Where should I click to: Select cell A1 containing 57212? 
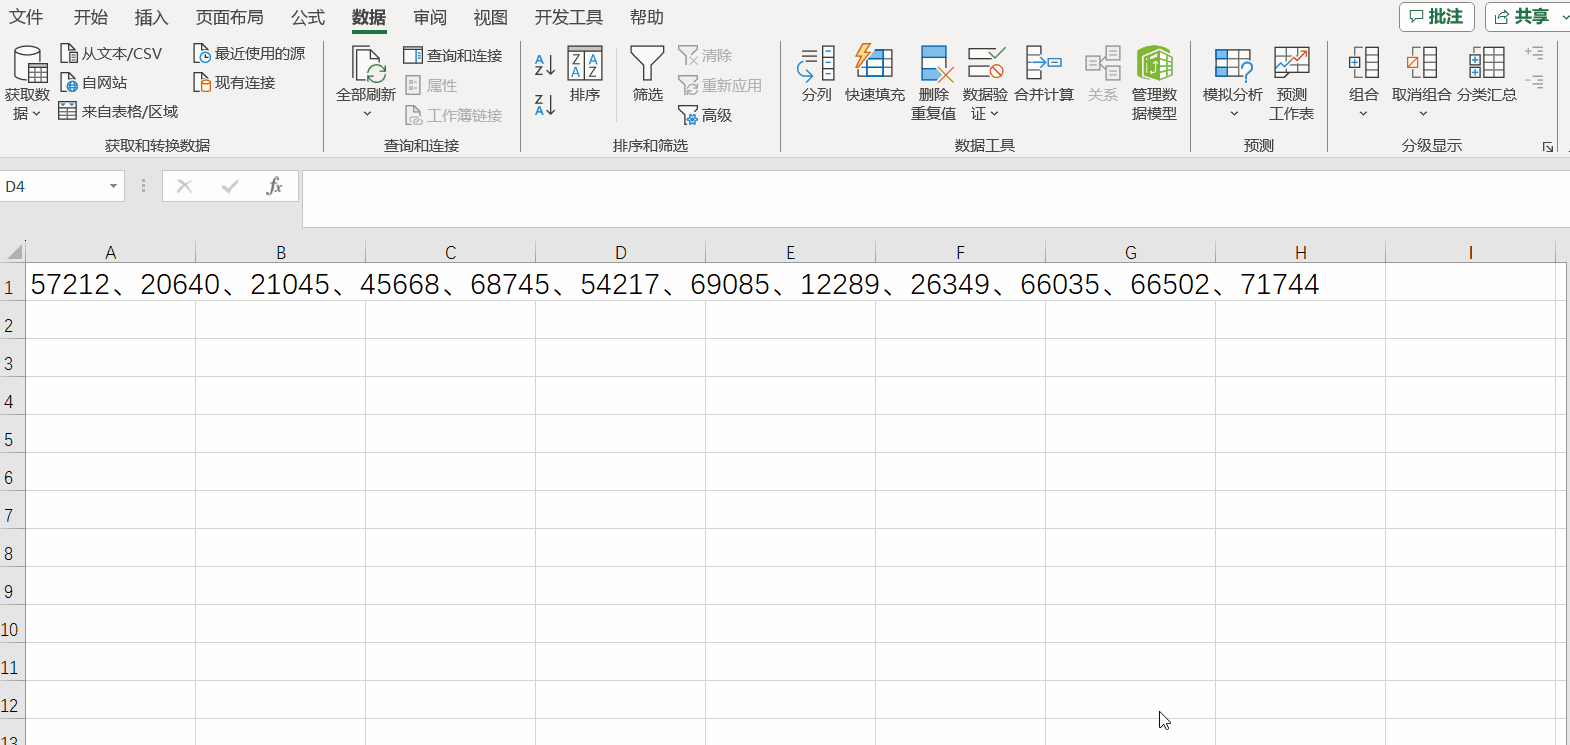click(110, 284)
